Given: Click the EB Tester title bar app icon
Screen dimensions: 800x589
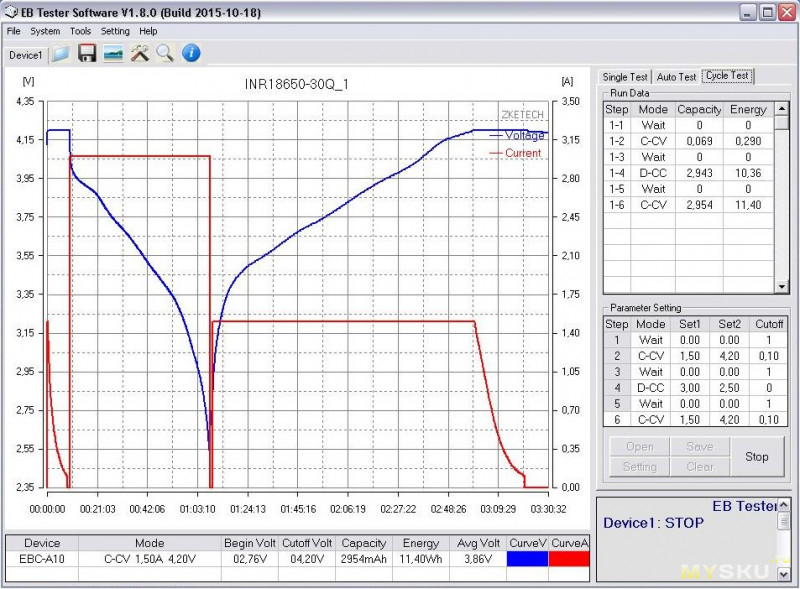Looking at the screenshot, I should (x=12, y=12).
